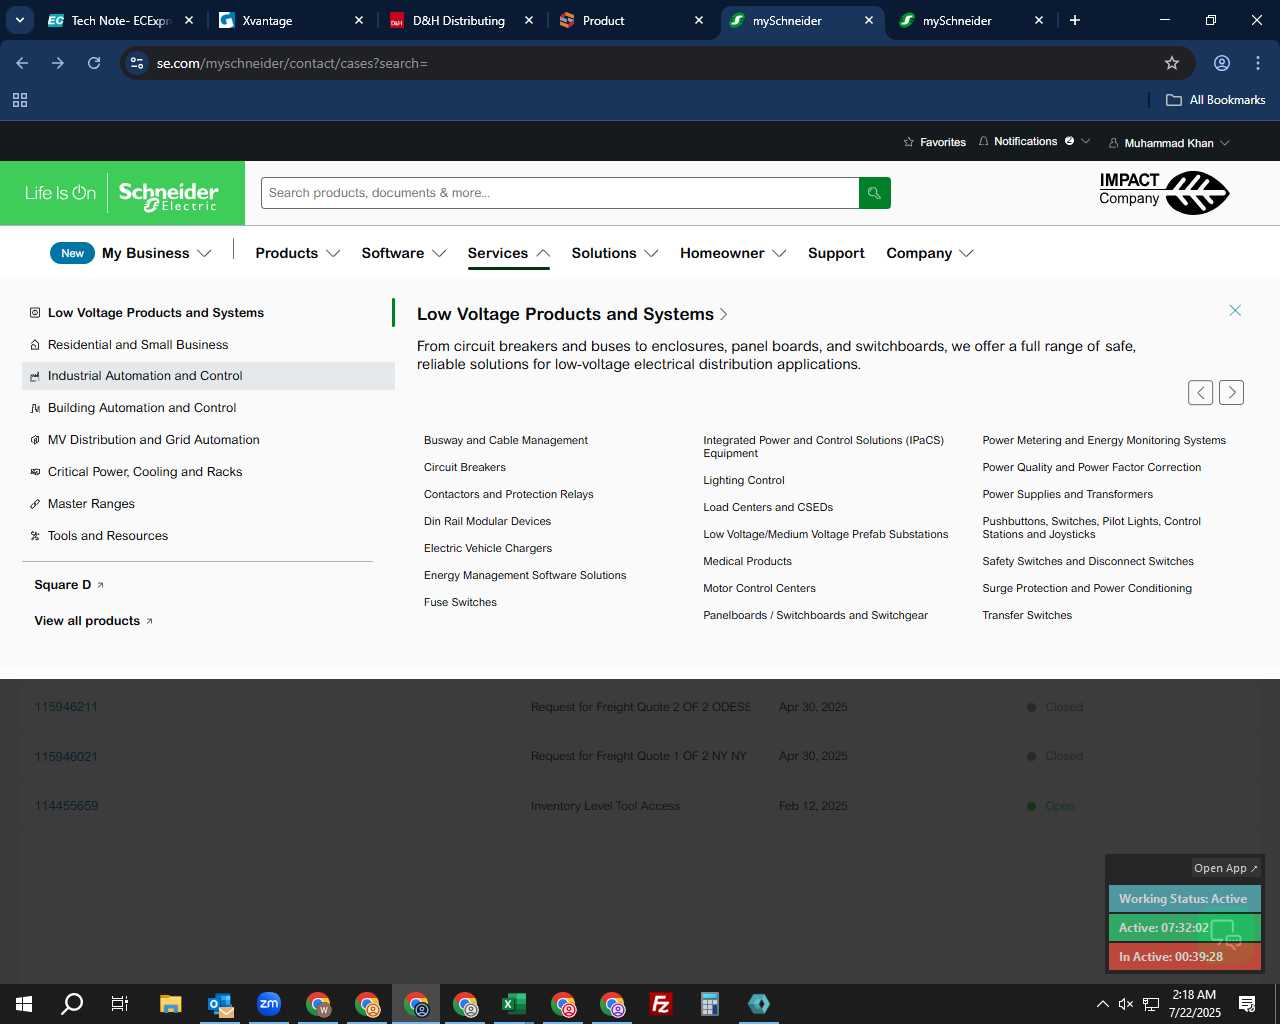Open the Muhammad Khan account dropdown
This screenshot has height=1024, width=1280.
(x=1169, y=143)
